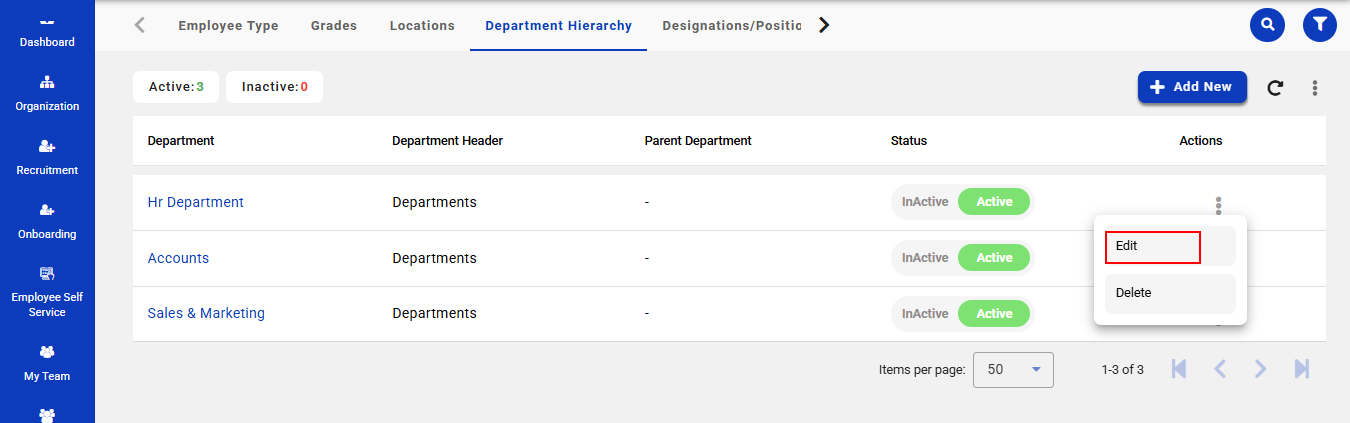Image resolution: width=1350 pixels, height=423 pixels.
Task: Open Employee Self Service in sidebar
Action: pos(47,292)
